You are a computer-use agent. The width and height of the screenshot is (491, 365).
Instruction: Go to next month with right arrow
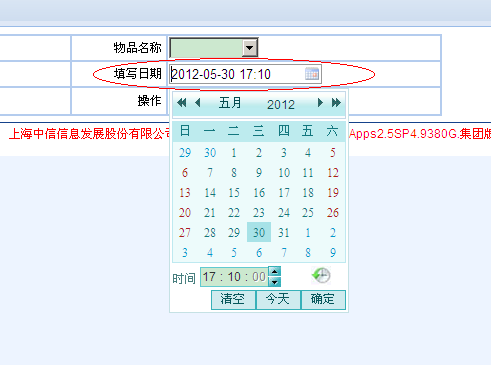coord(320,103)
